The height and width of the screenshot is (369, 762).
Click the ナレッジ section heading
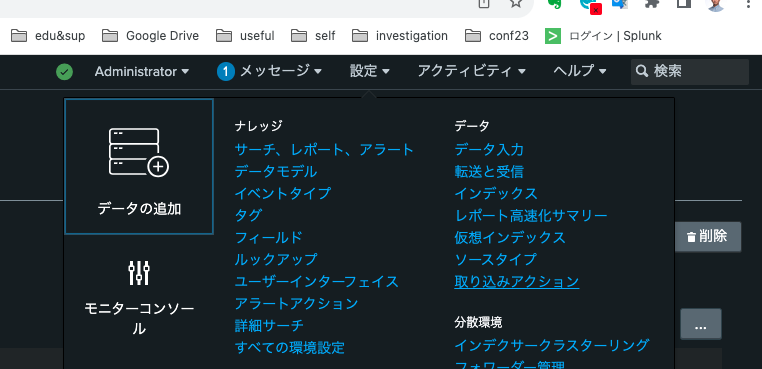point(259,126)
